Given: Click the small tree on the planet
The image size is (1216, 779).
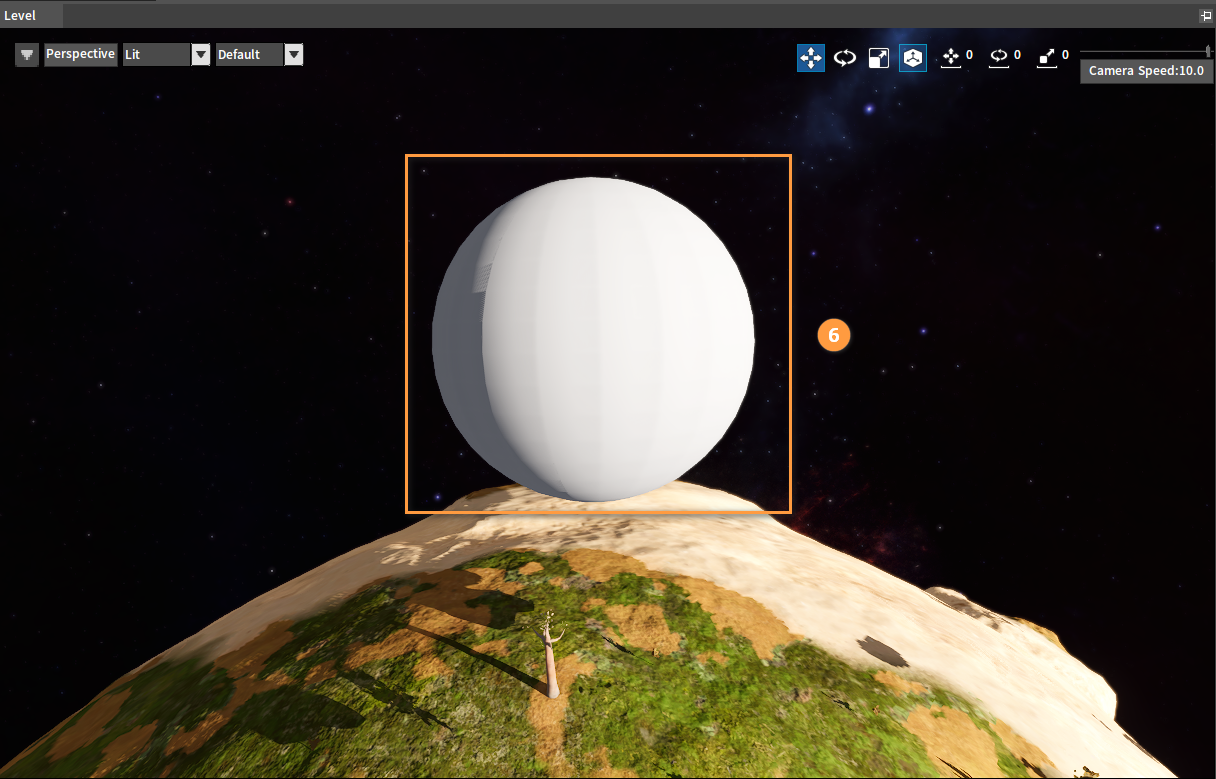Looking at the screenshot, I should coord(549,655).
